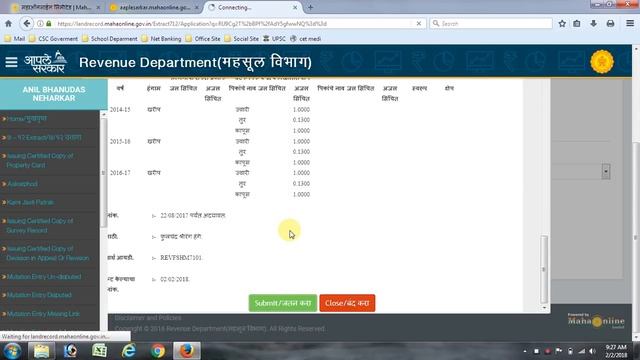This screenshot has height=360, width=640.
Task: Click the Maharashtra government emblem in the header
Action: (602, 62)
